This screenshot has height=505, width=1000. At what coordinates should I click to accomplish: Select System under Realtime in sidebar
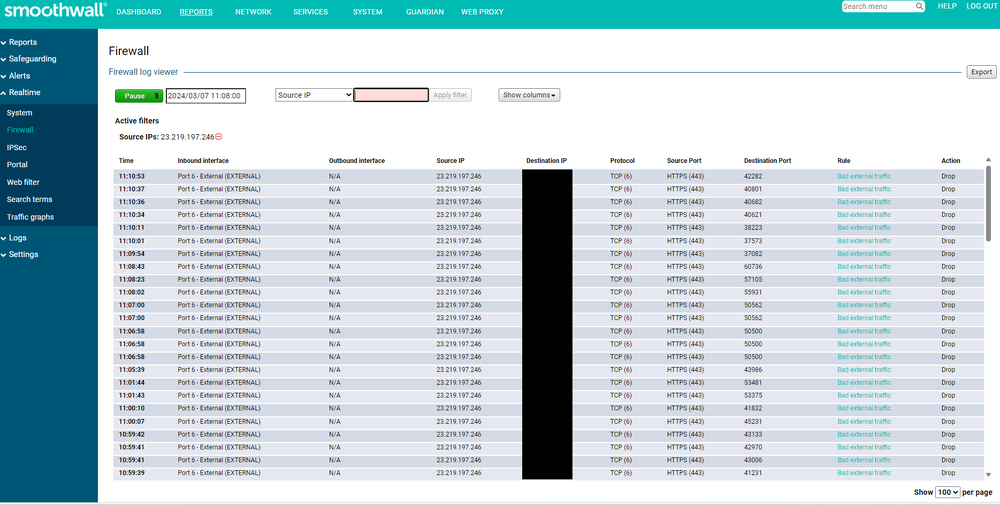click(x=19, y=113)
